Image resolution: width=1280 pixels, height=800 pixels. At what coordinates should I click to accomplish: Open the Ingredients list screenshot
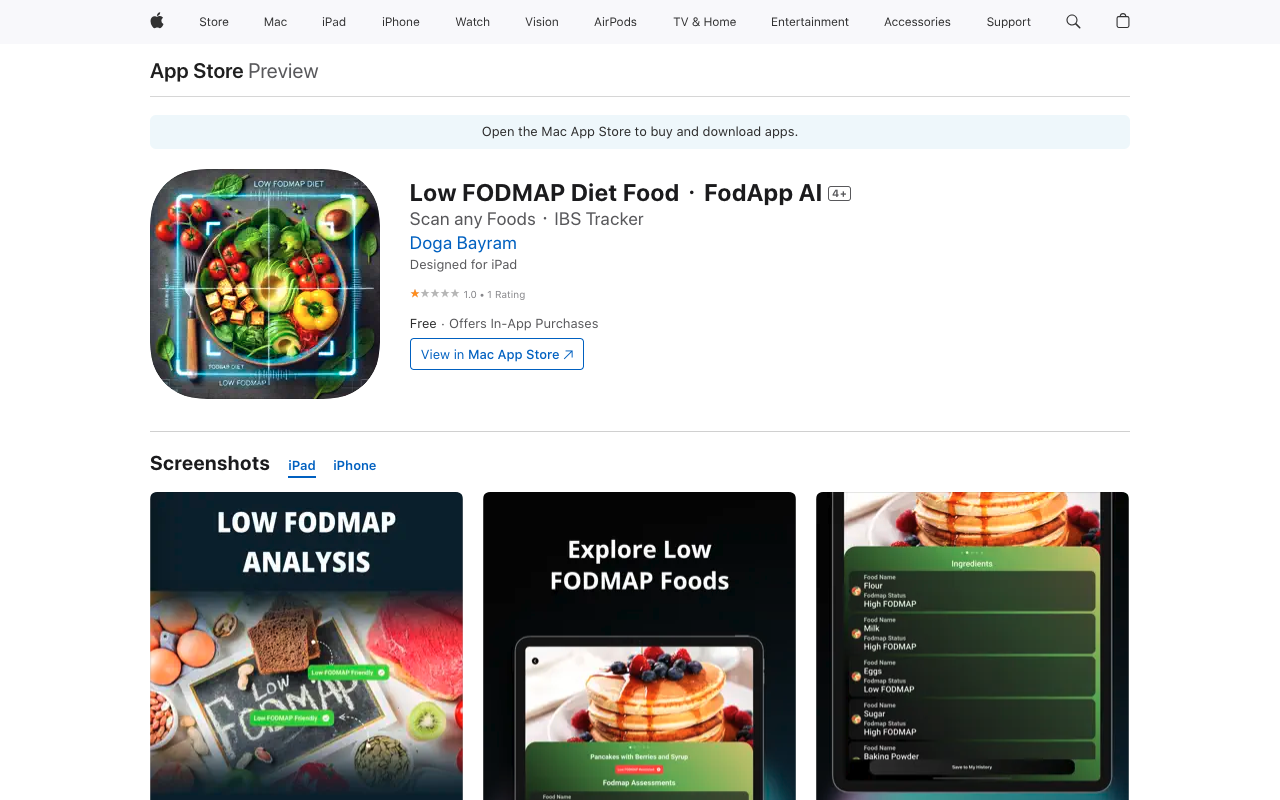pos(972,646)
